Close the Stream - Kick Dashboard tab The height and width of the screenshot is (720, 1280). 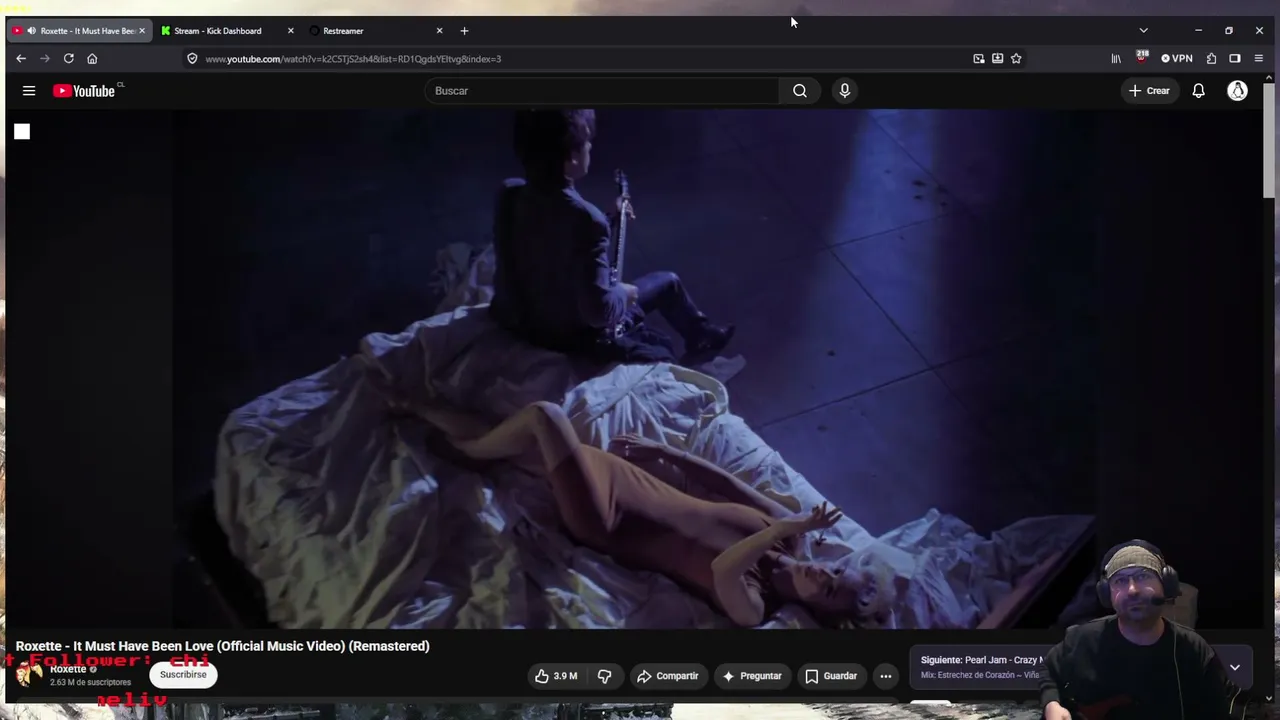pyautogui.click(x=290, y=31)
